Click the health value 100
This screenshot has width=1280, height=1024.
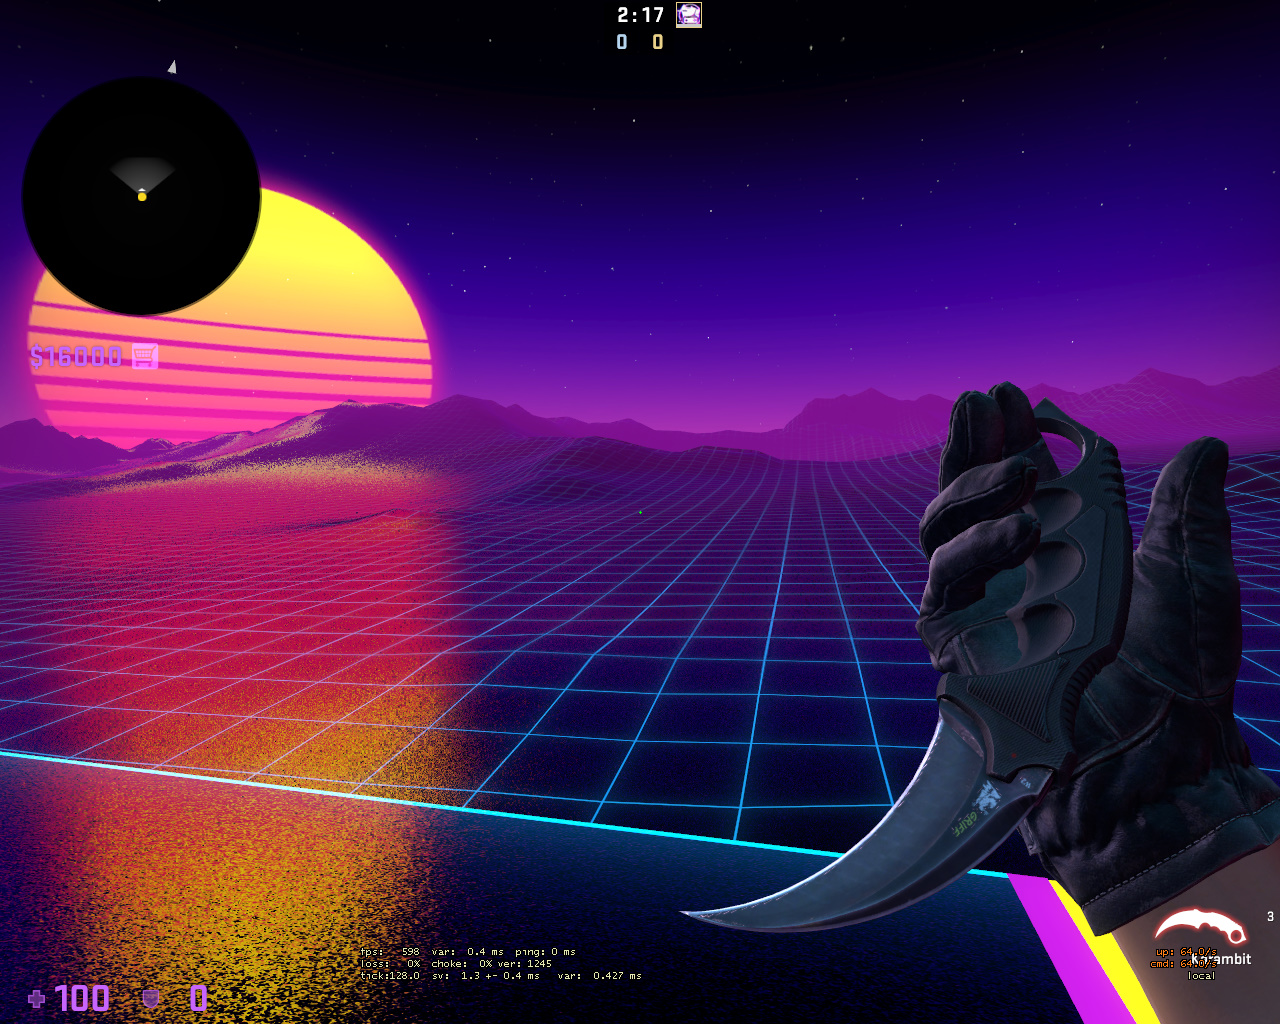point(82,998)
